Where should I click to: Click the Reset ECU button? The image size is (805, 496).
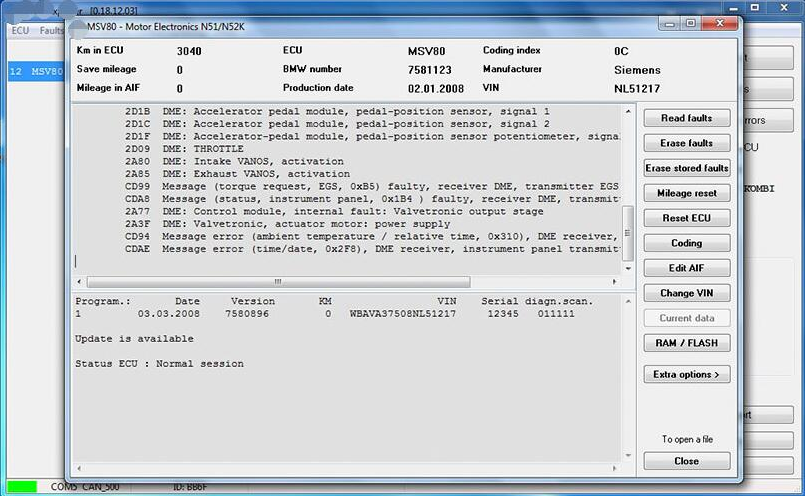coord(686,218)
